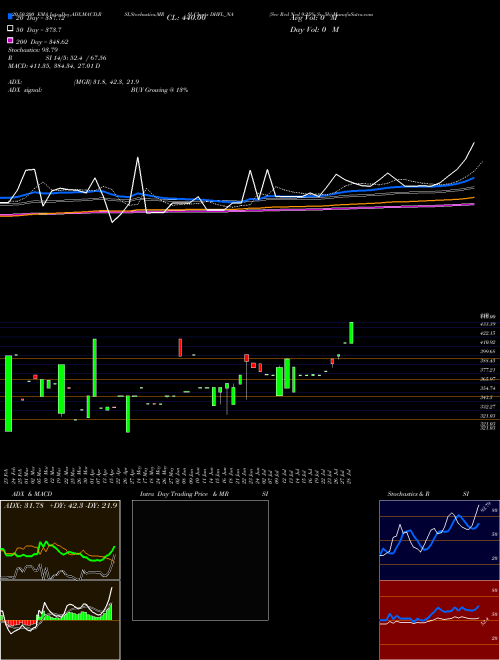The width and height of the screenshot is (500, 660).
Task: Click the 343.5 price axis label
Action: [x=487, y=397]
